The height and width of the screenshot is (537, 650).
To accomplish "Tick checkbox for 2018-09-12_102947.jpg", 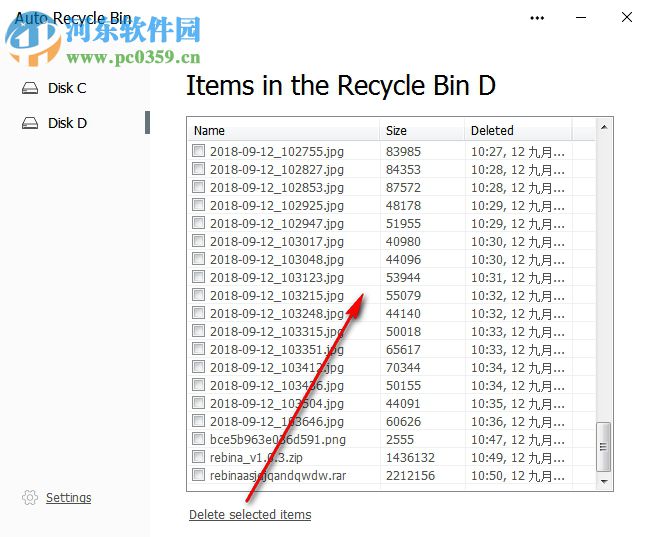I will coord(199,223).
